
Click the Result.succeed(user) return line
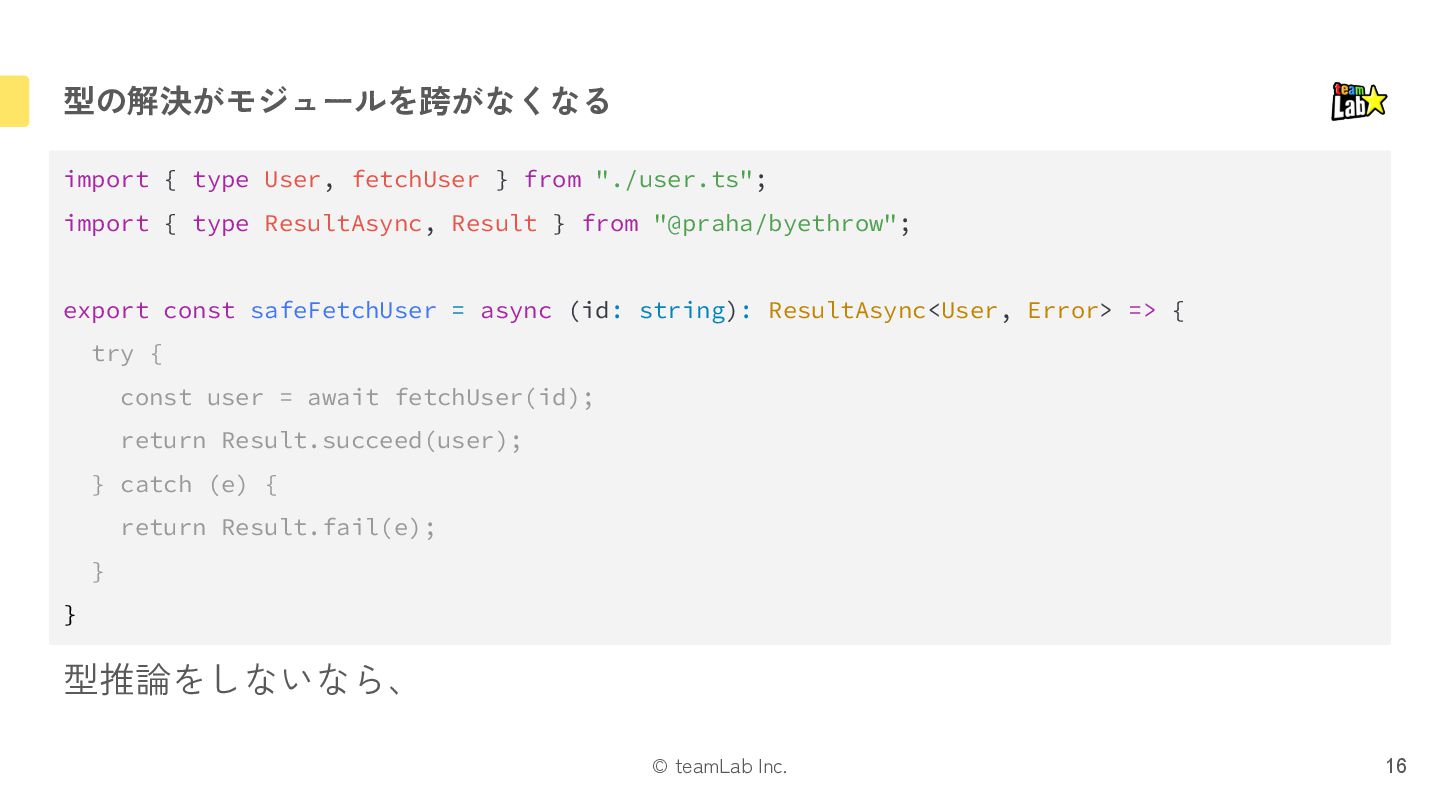(321, 440)
